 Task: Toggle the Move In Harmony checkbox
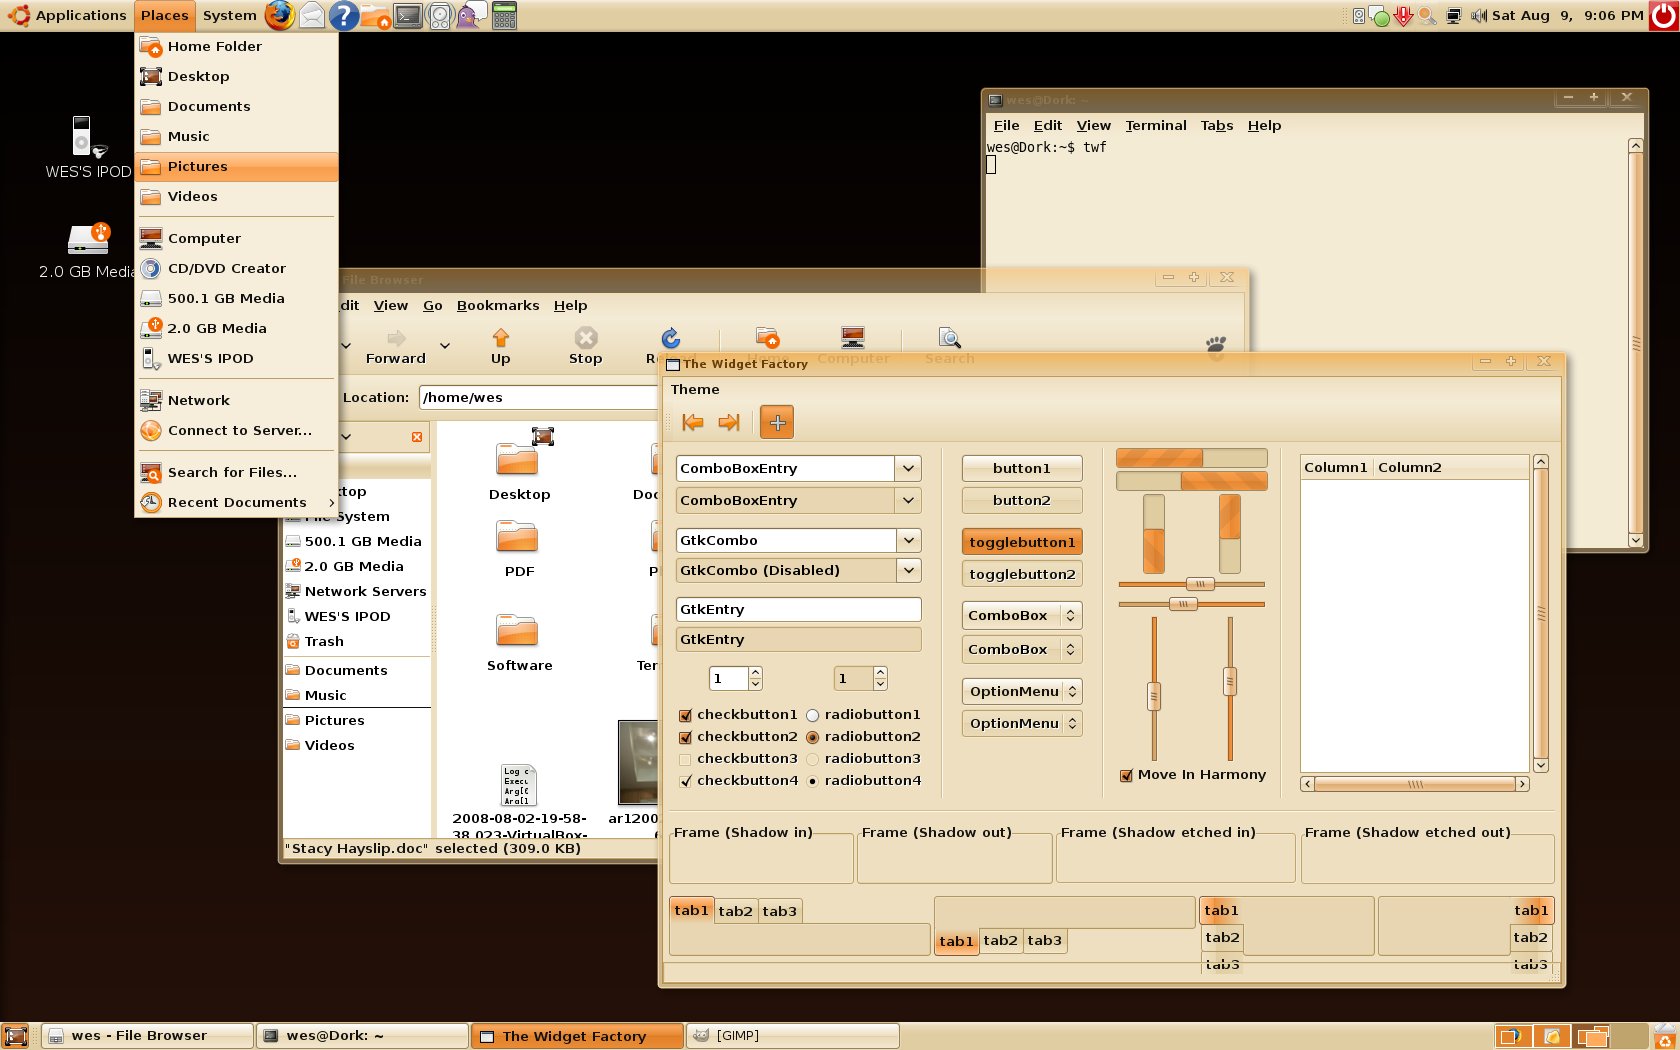click(1126, 775)
